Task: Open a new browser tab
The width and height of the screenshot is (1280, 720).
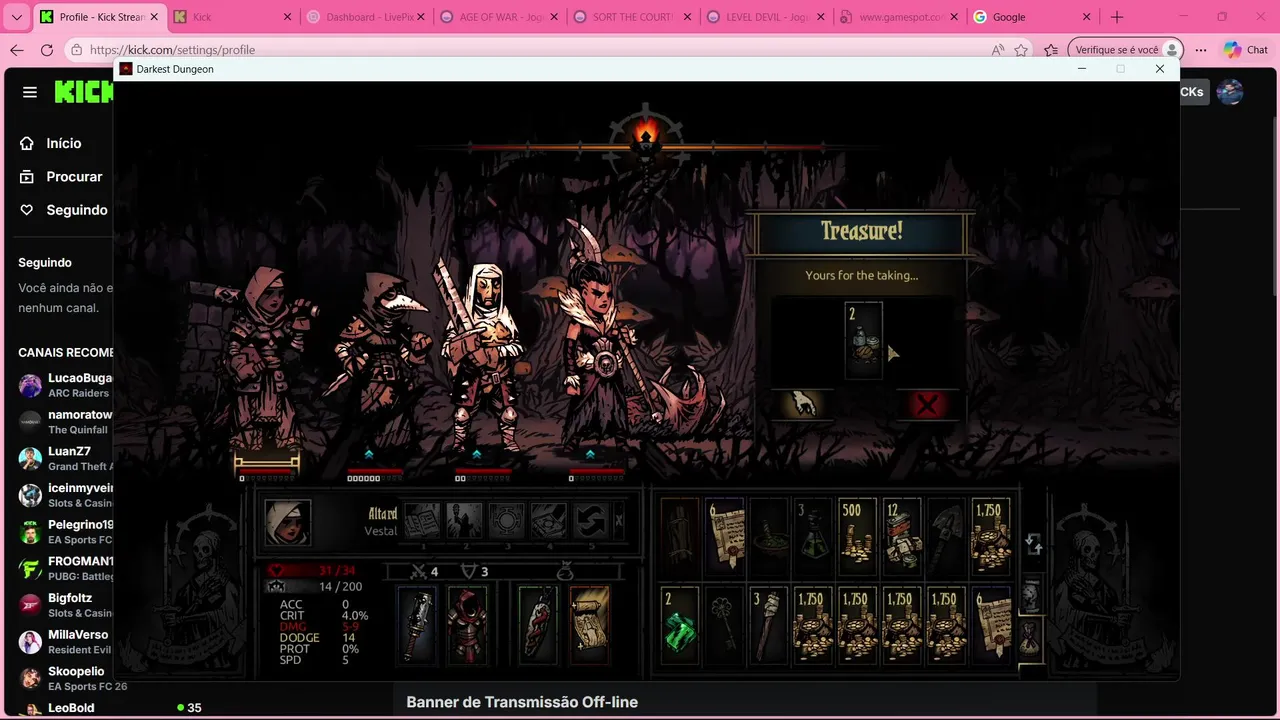Action: pos(1117,17)
